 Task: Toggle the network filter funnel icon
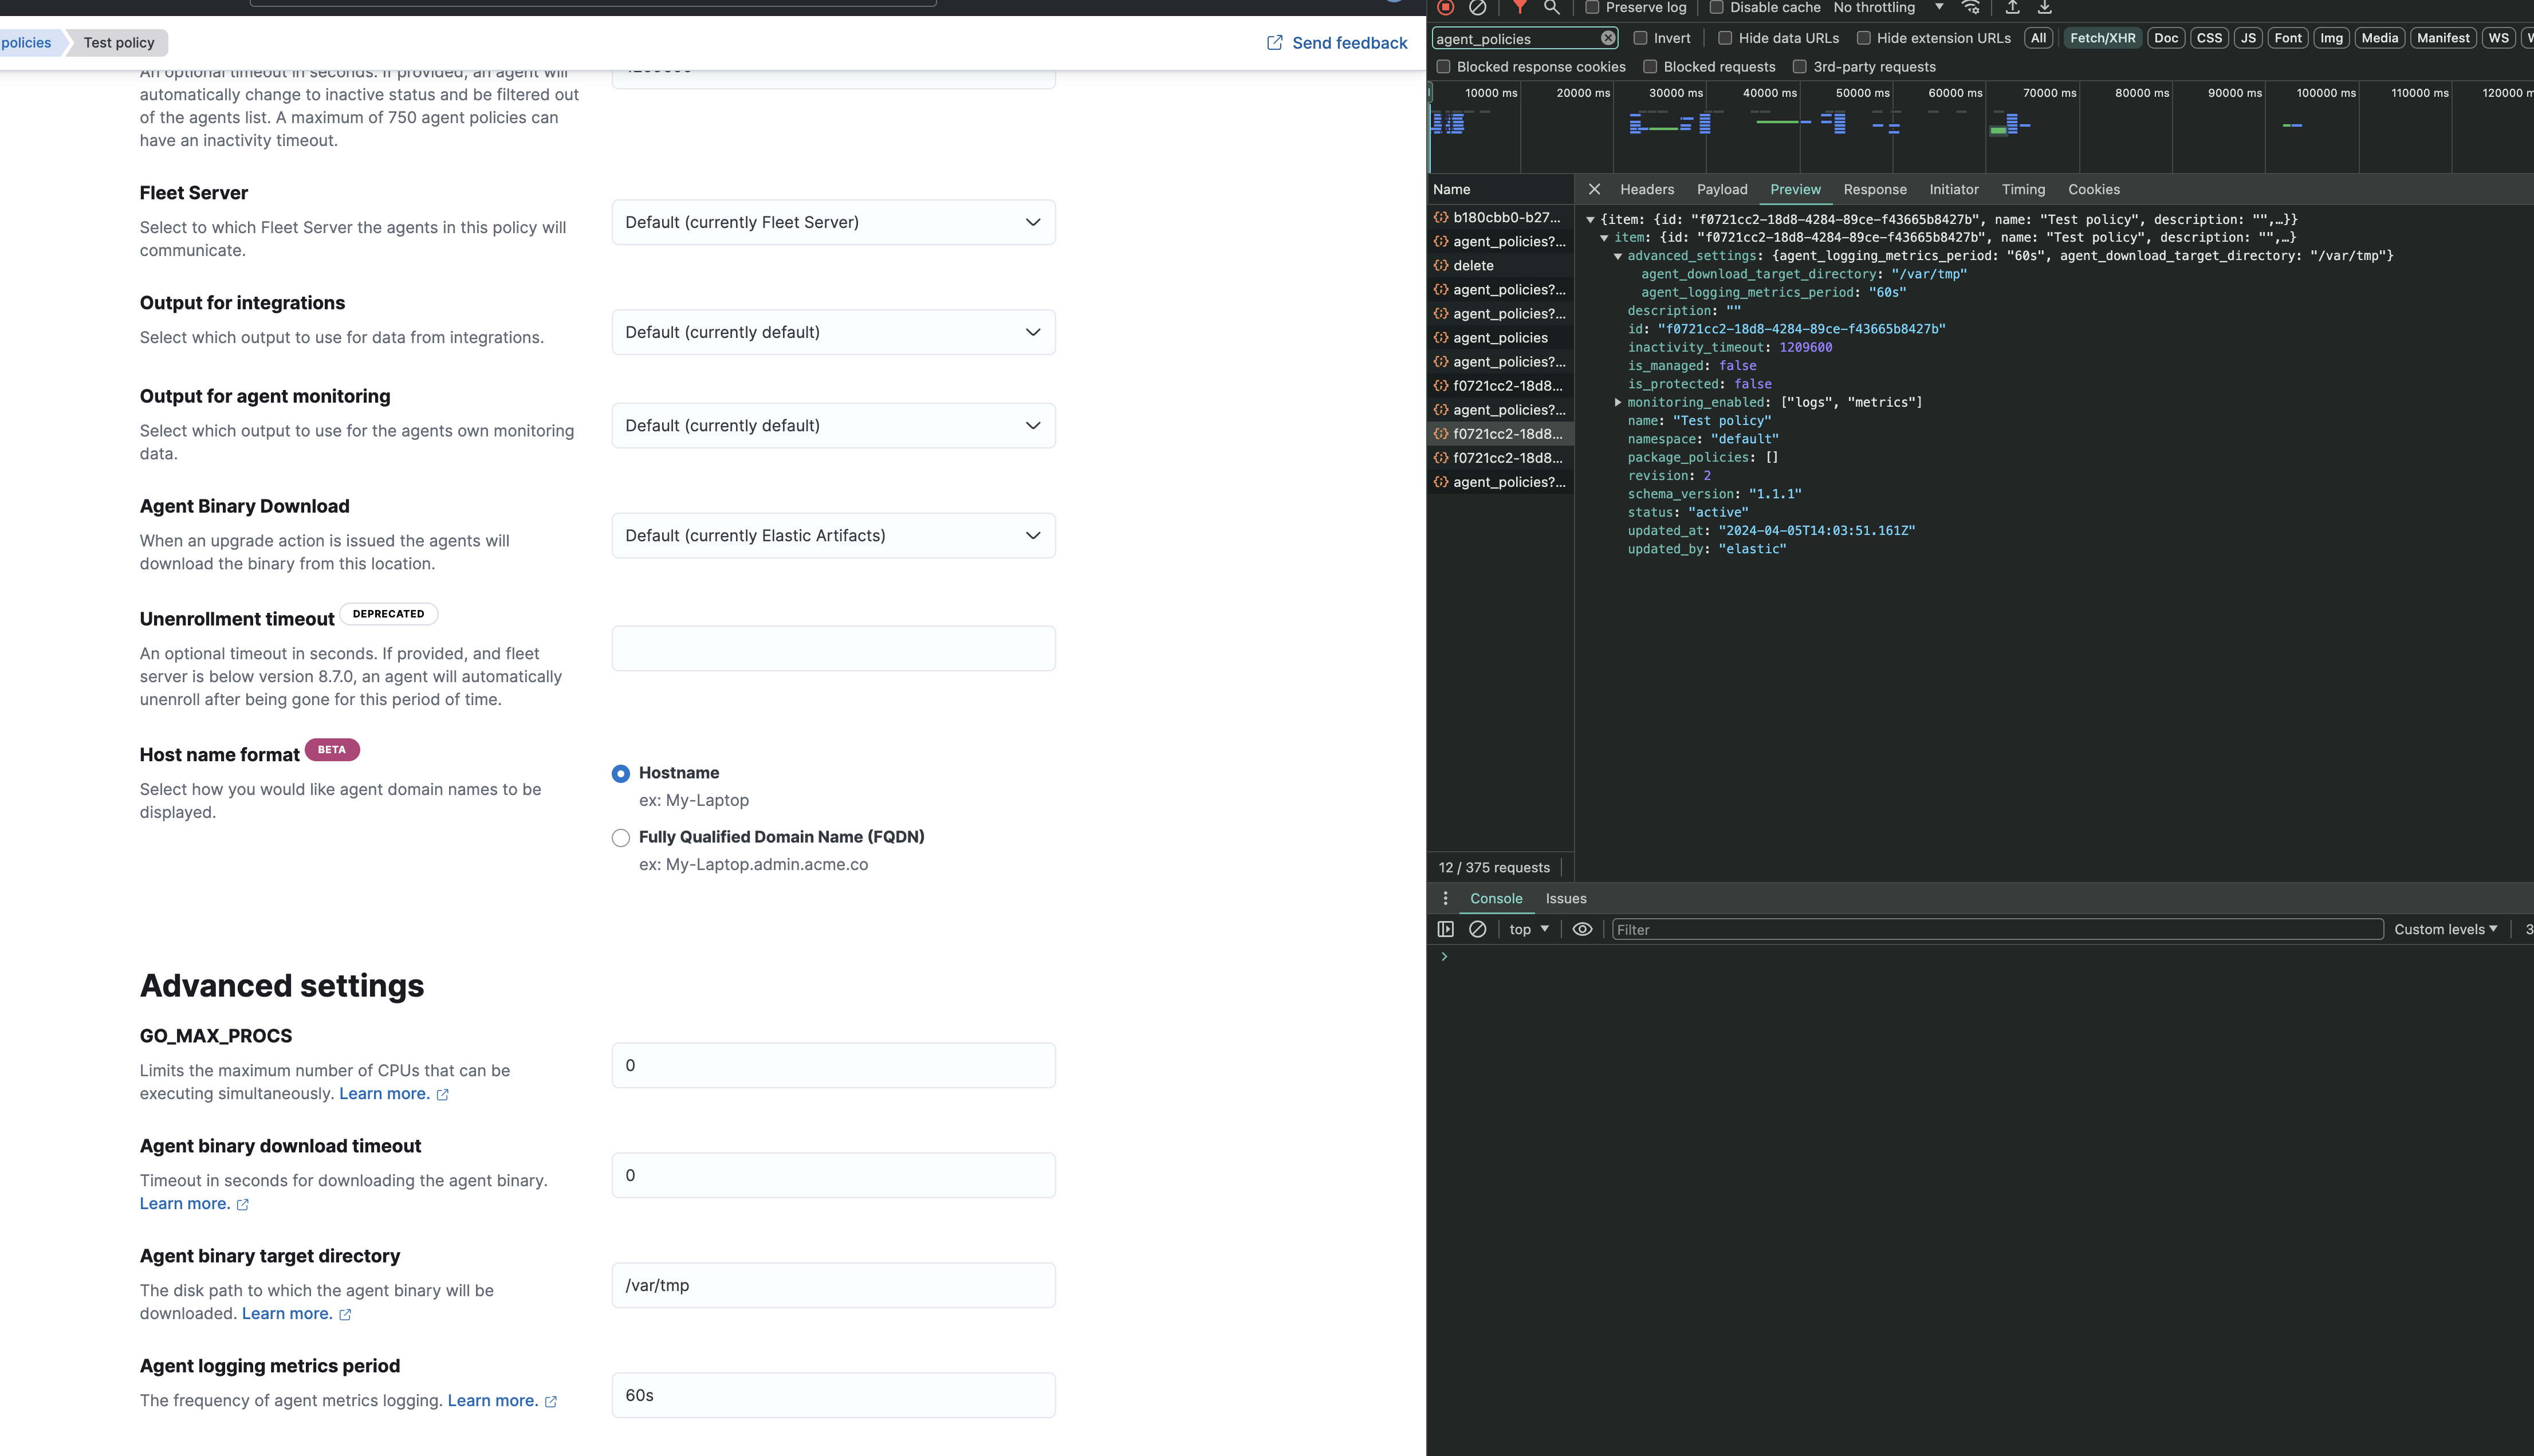pos(1519,7)
